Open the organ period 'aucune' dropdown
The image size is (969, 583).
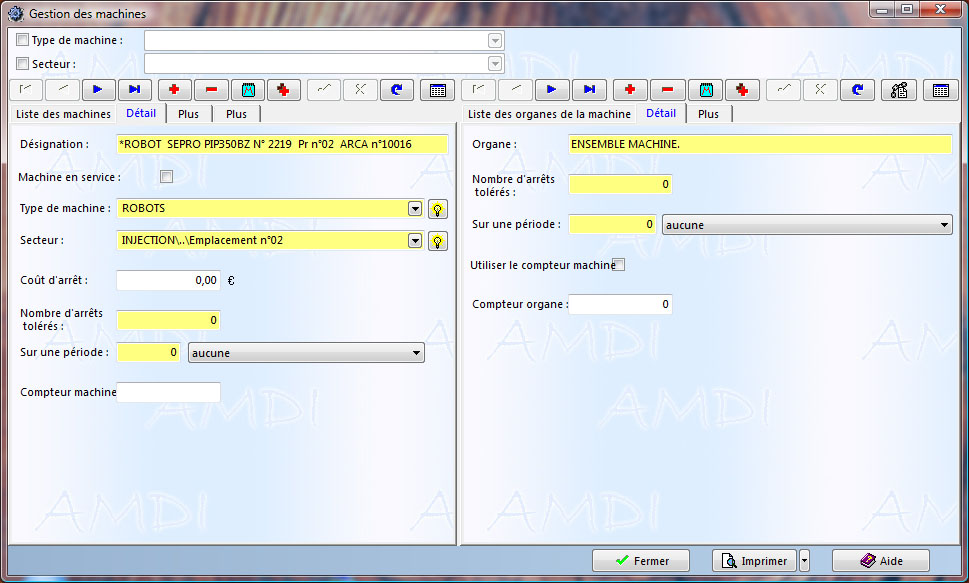pyautogui.click(x=944, y=225)
